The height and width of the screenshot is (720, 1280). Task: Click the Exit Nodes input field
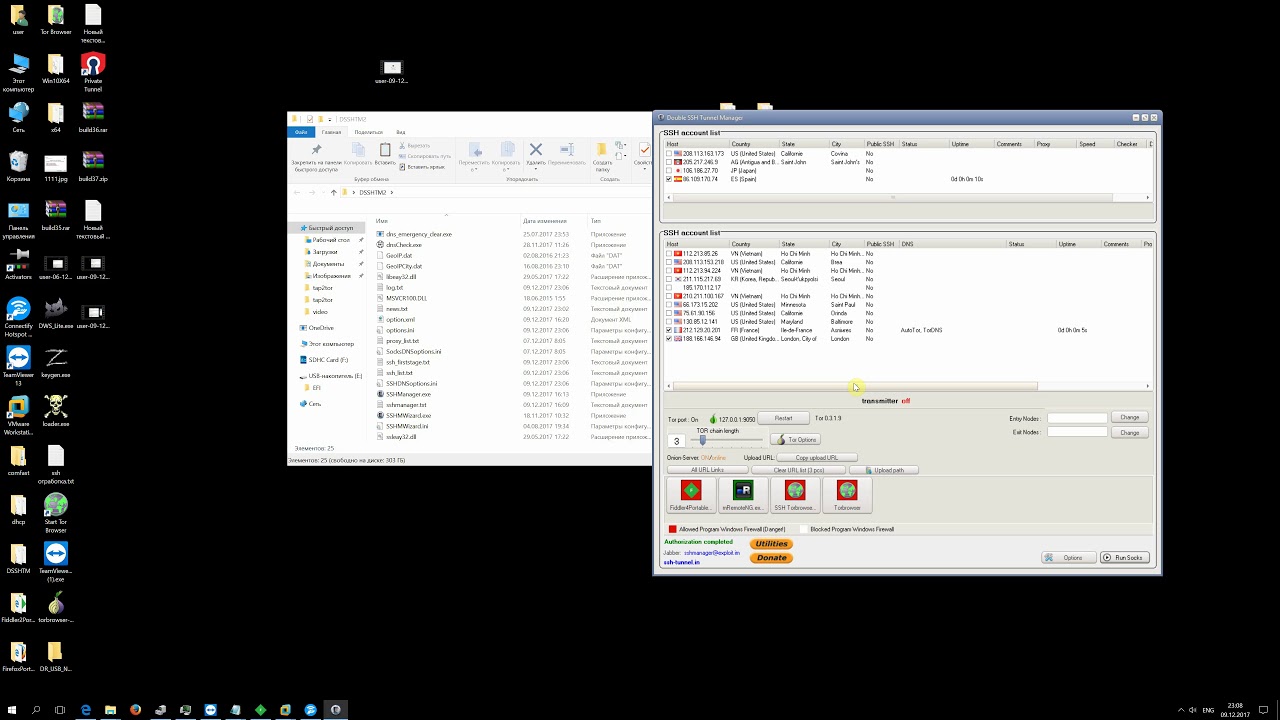click(x=1077, y=432)
